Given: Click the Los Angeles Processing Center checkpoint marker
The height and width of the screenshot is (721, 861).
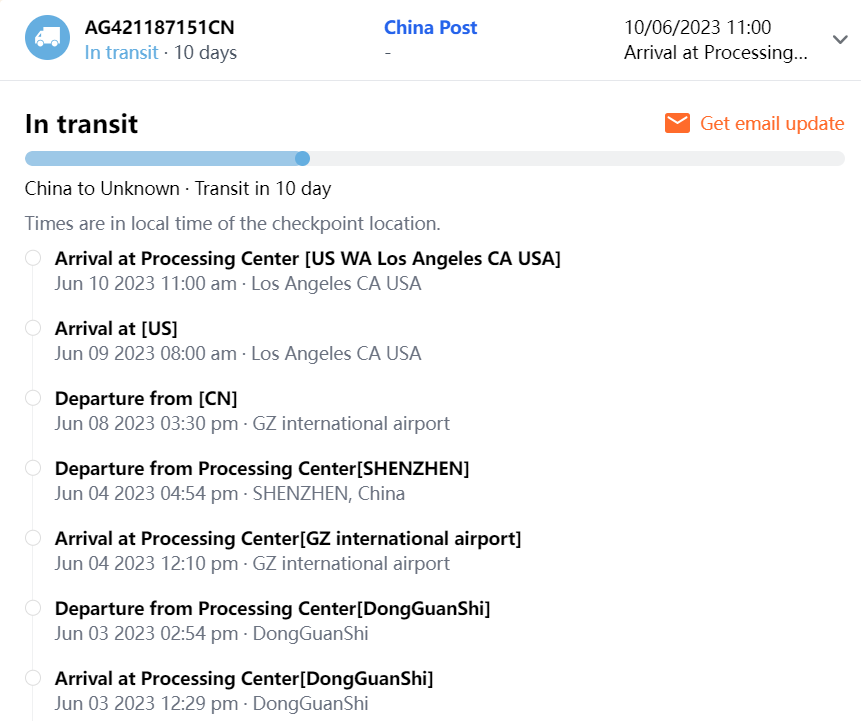Looking at the screenshot, I should tap(33, 258).
